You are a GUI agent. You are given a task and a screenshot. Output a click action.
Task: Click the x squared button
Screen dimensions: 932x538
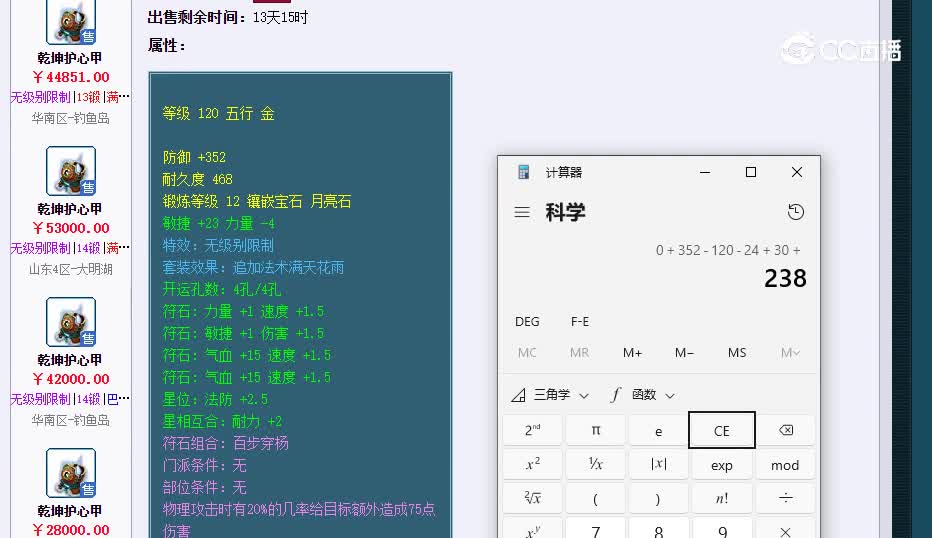pyautogui.click(x=533, y=464)
